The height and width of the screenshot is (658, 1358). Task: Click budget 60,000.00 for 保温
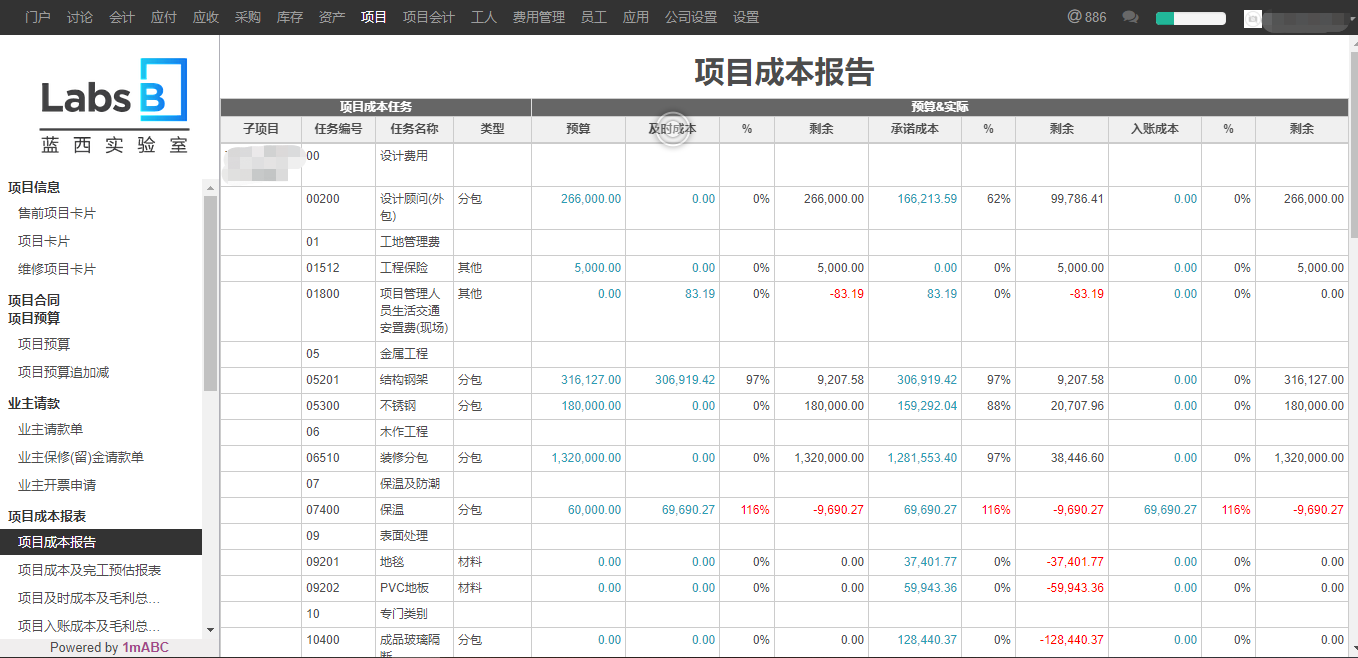point(594,510)
